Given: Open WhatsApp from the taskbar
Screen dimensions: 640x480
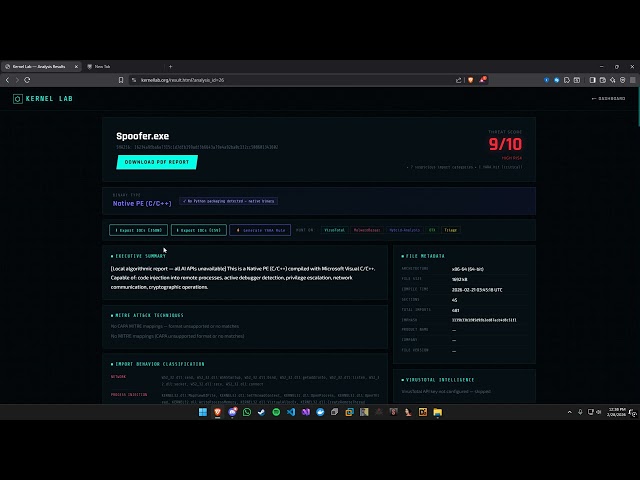Looking at the screenshot, I should coord(247,412).
